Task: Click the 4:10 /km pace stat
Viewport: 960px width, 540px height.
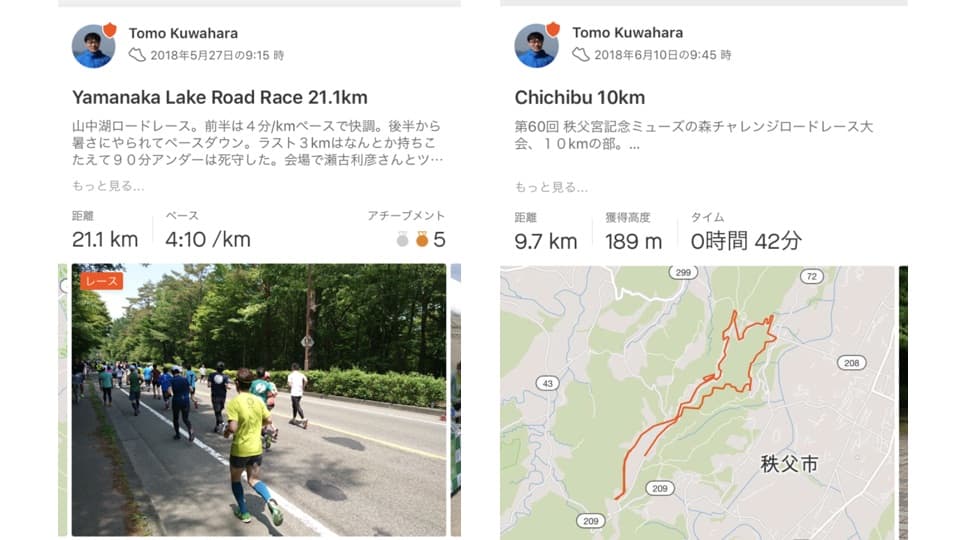Action: click(208, 239)
